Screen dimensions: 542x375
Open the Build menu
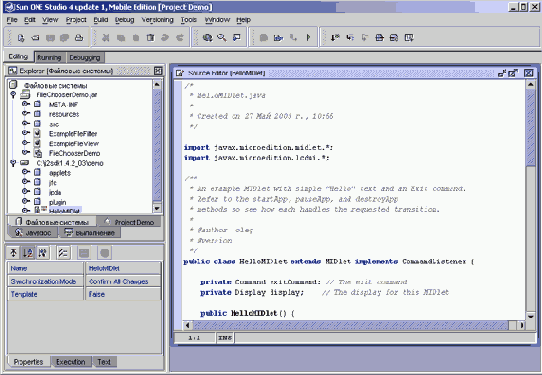click(x=101, y=20)
